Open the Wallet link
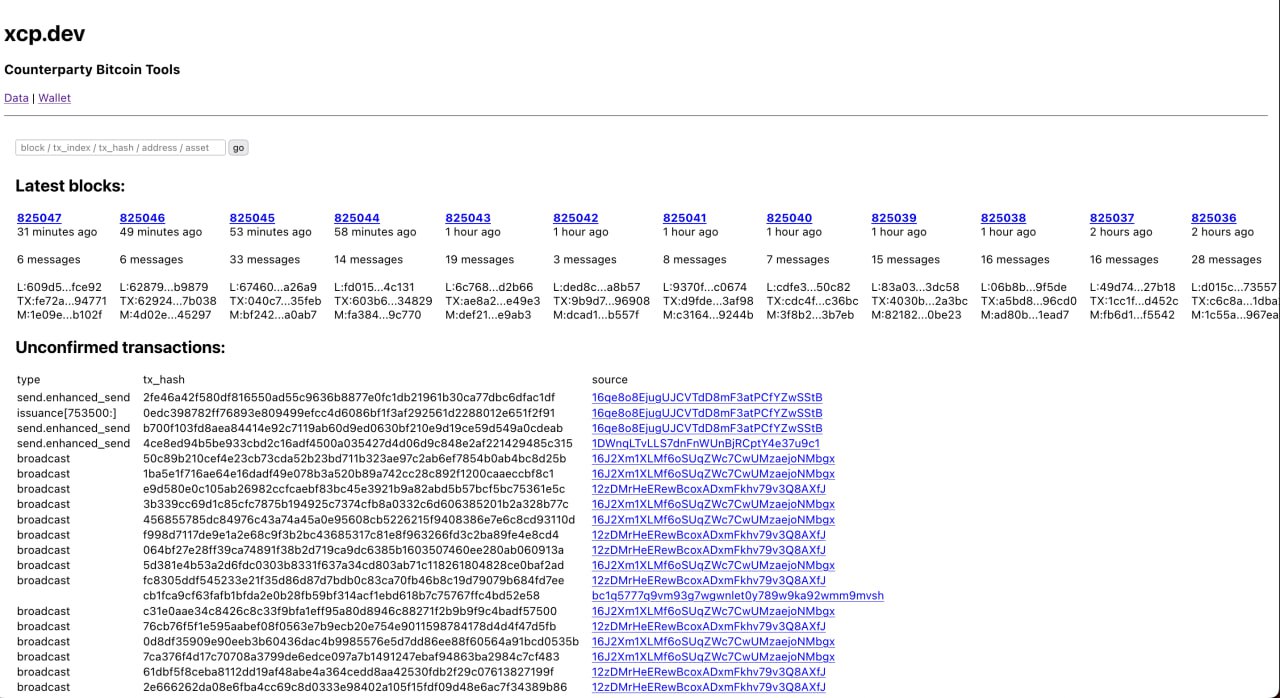This screenshot has width=1280, height=698. pyautogui.click(x=54, y=98)
